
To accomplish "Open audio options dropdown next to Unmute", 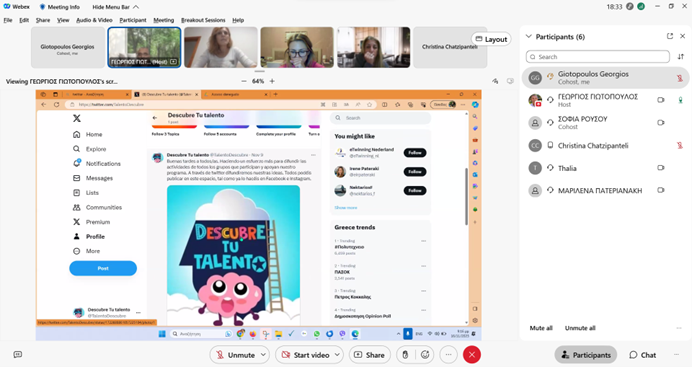I will [263, 355].
